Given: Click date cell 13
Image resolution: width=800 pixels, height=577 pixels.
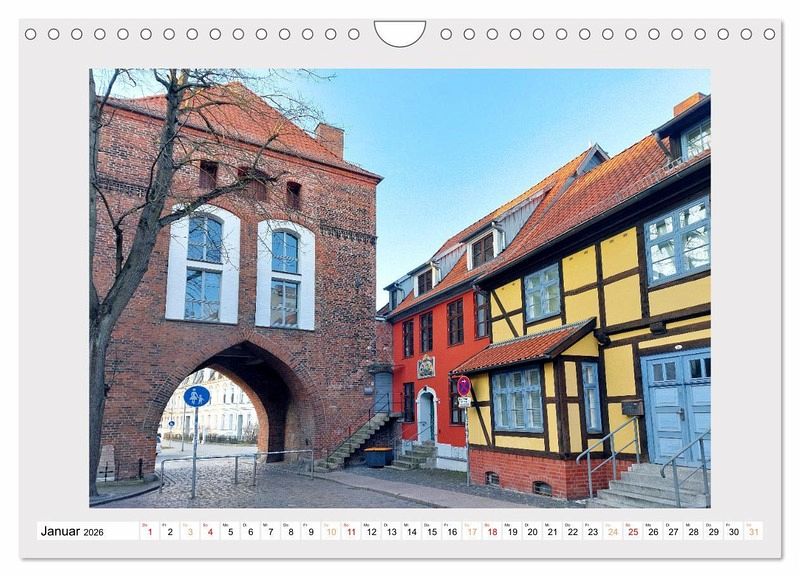Looking at the screenshot, I should [x=391, y=531].
